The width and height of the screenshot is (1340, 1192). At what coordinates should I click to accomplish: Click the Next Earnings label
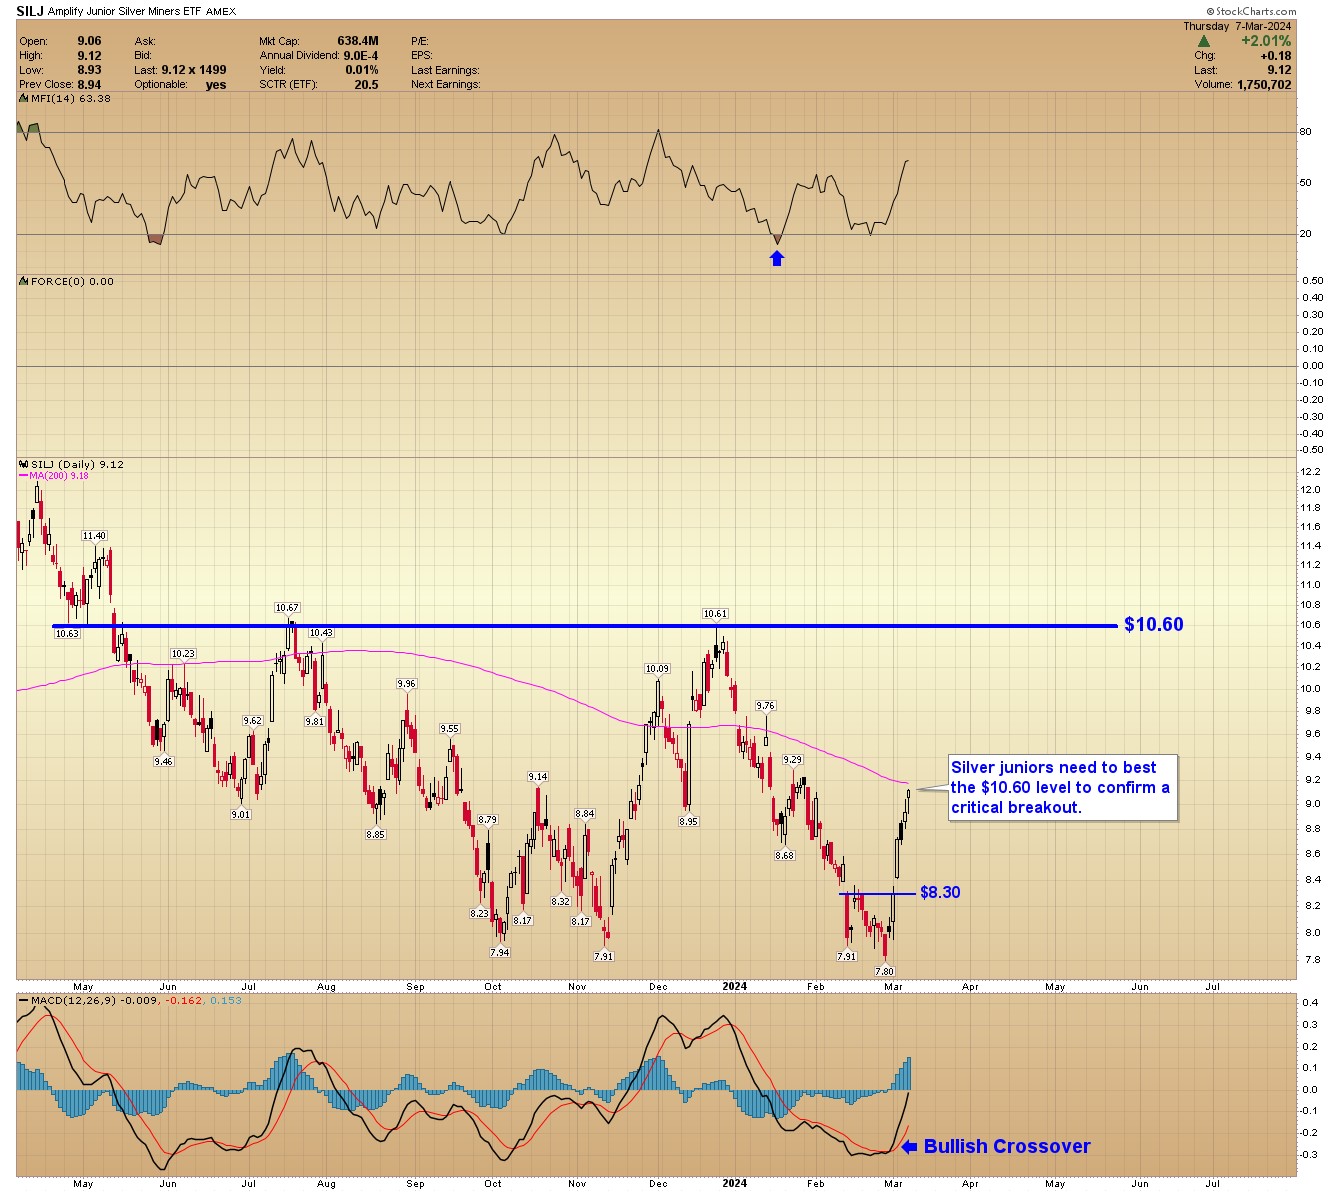(x=445, y=85)
